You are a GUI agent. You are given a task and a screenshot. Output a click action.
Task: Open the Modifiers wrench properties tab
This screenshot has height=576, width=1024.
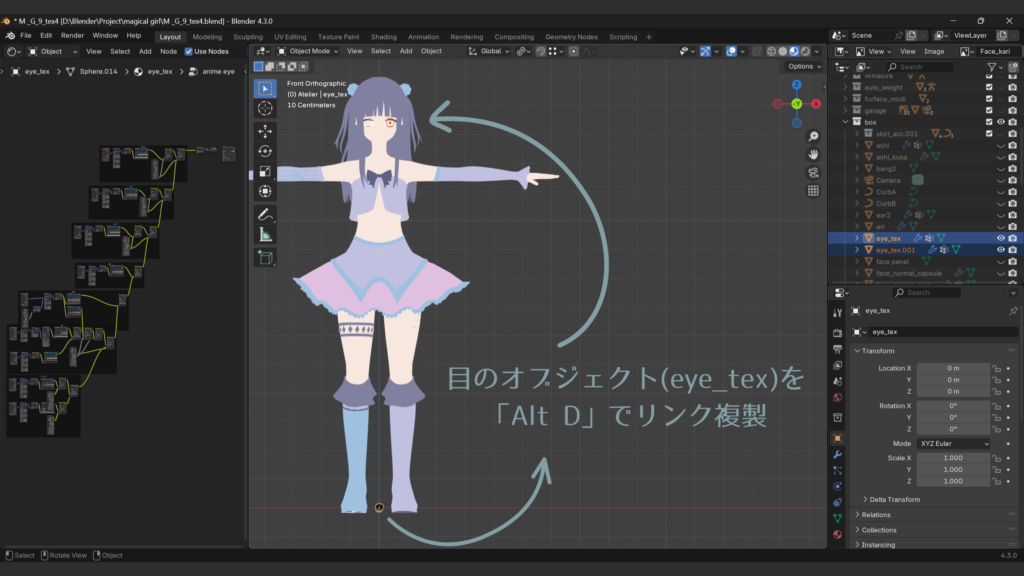tap(837, 454)
